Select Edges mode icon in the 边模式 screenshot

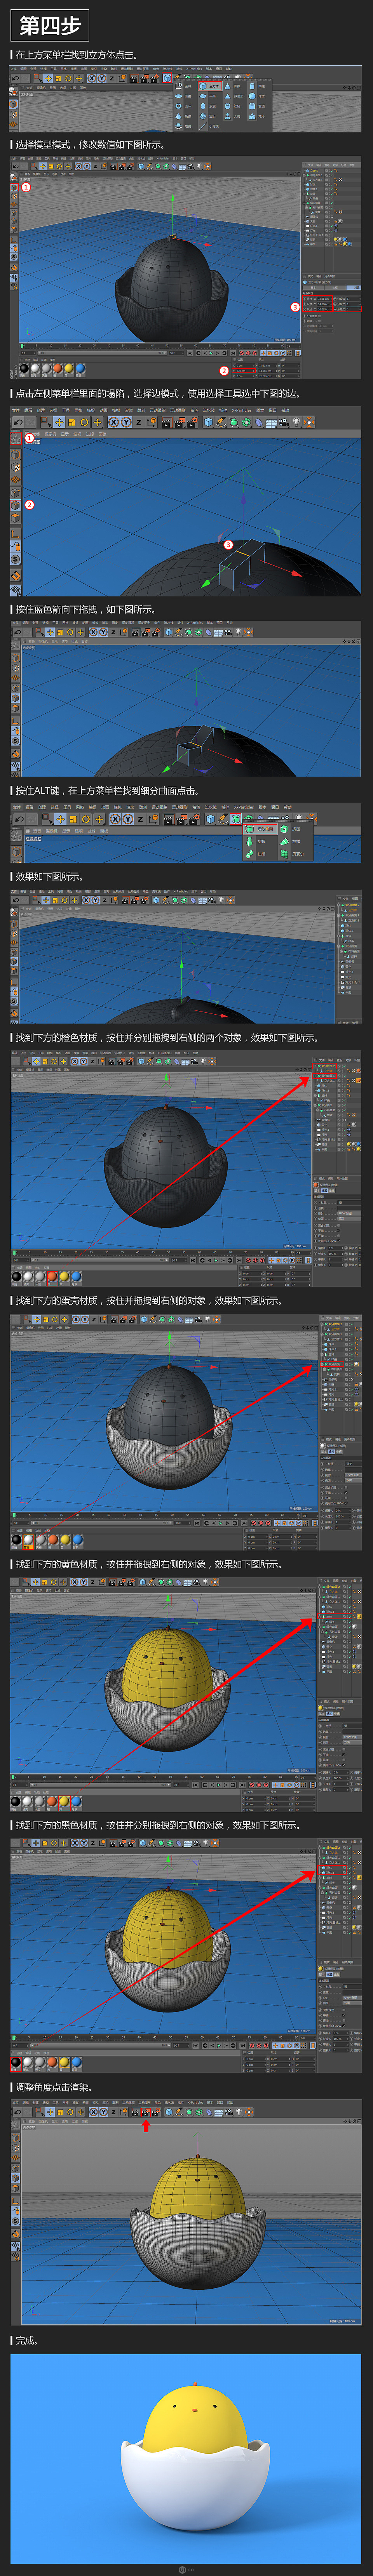click(x=16, y=505)
